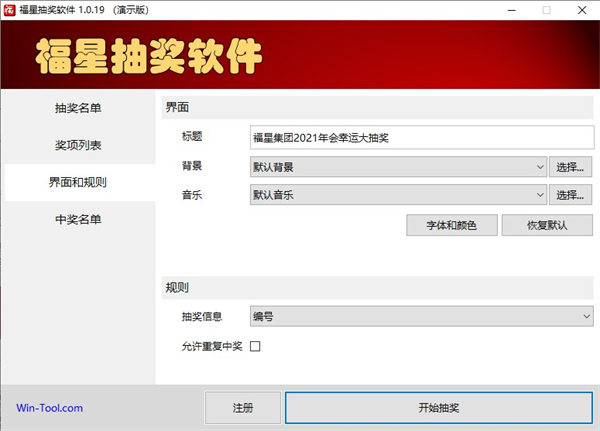Click the 标题 text input field

tap(420, 138)
